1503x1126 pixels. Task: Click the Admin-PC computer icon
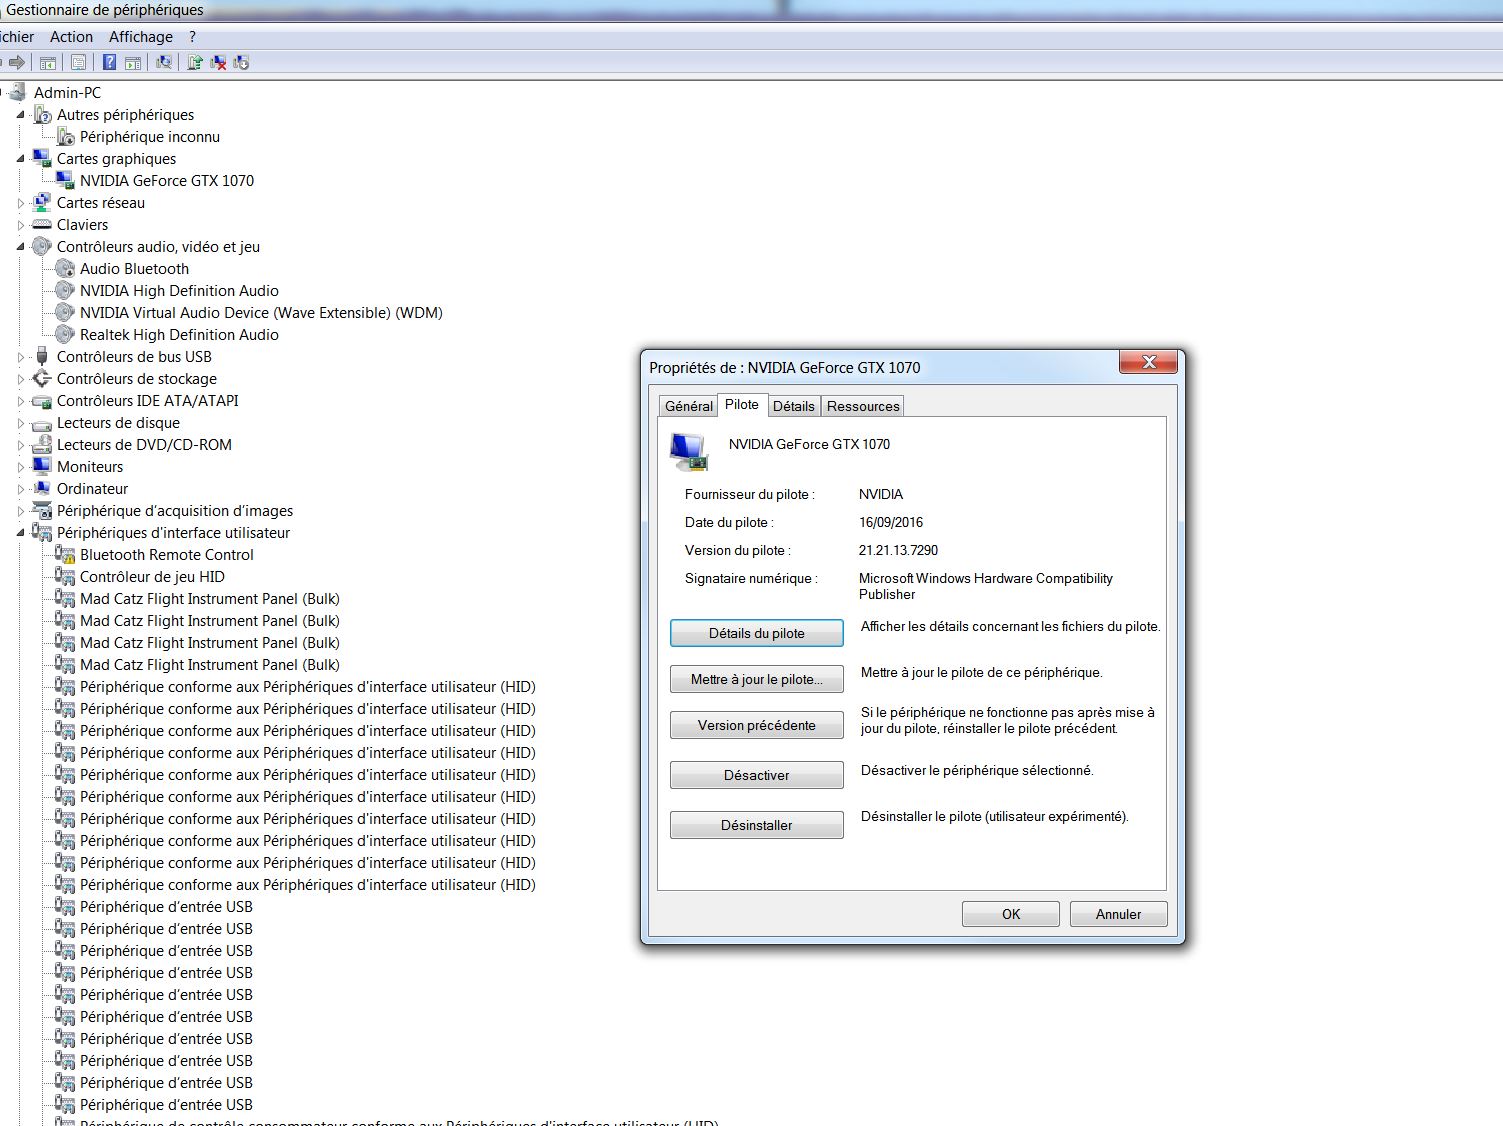pyautogui.click(x=18, y=92)
